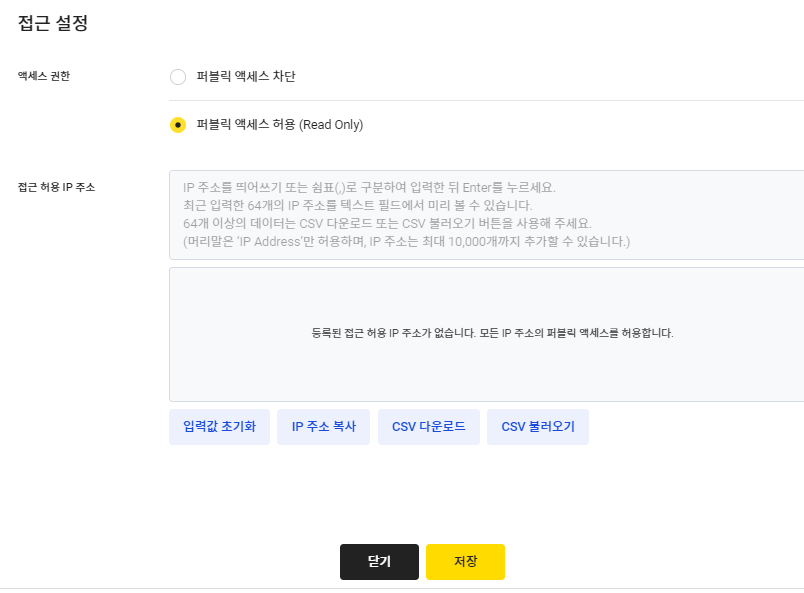Click the "입력값 초기화" reset button
Image resolution: width=804 pixels, height=593 pixels.
219,426
